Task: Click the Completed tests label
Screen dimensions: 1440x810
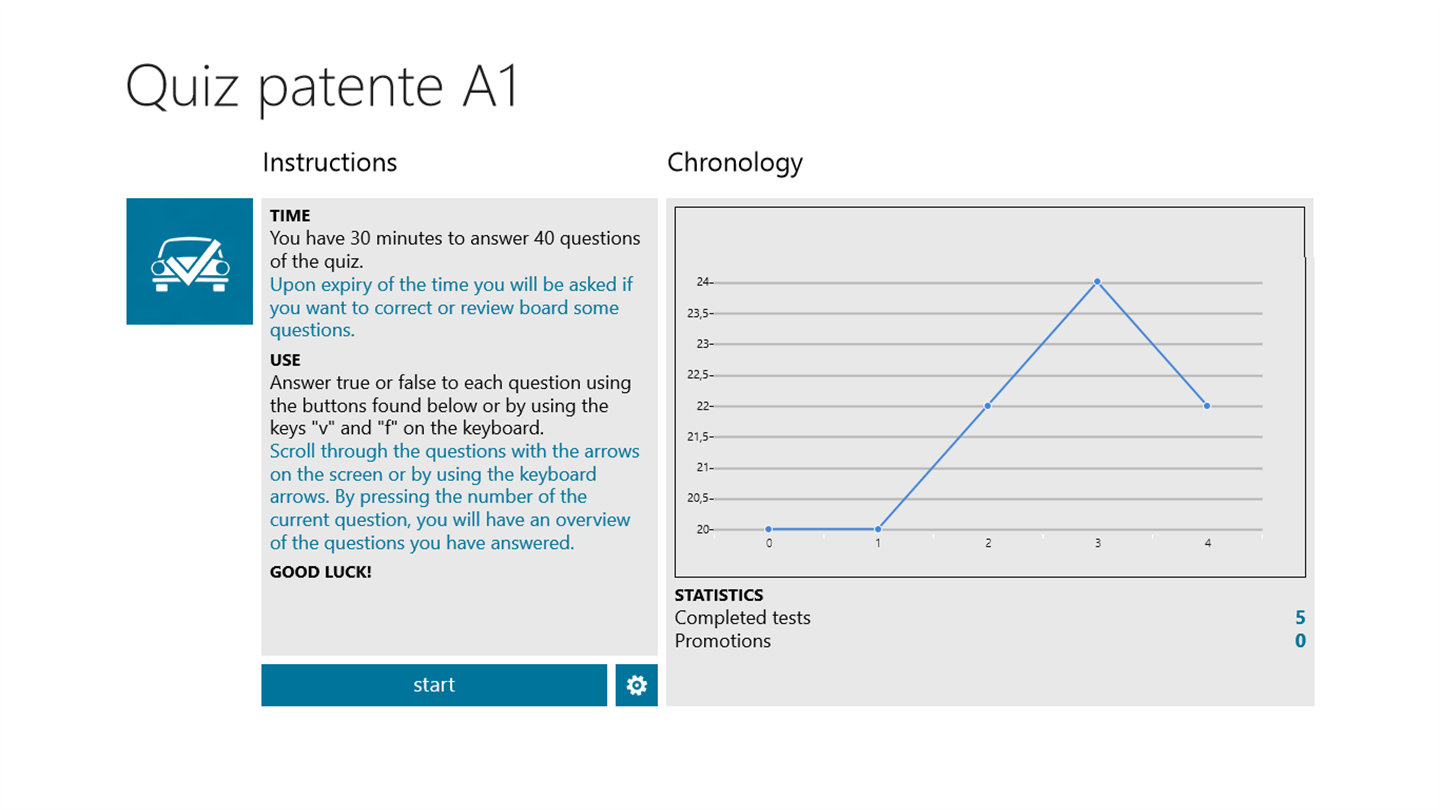Action: (742, 618)
